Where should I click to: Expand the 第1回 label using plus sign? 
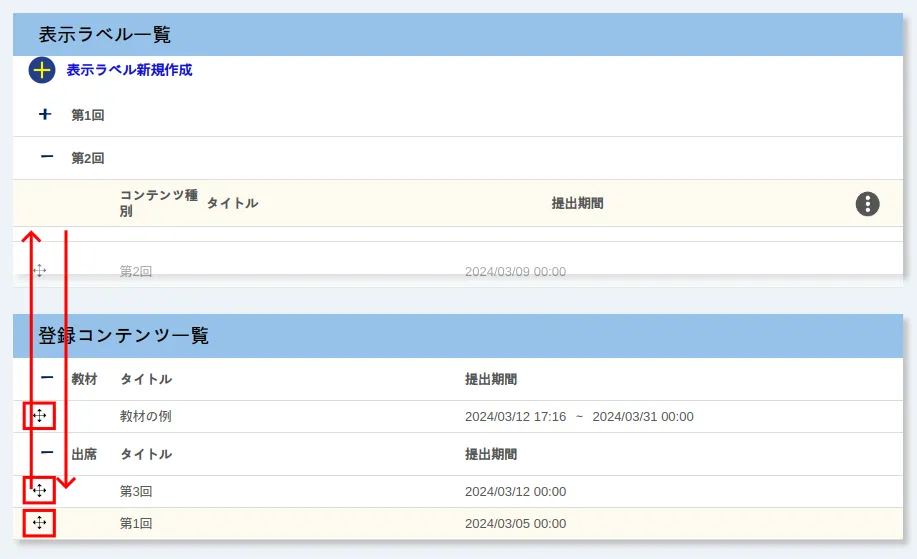click(x=45, y=115)
